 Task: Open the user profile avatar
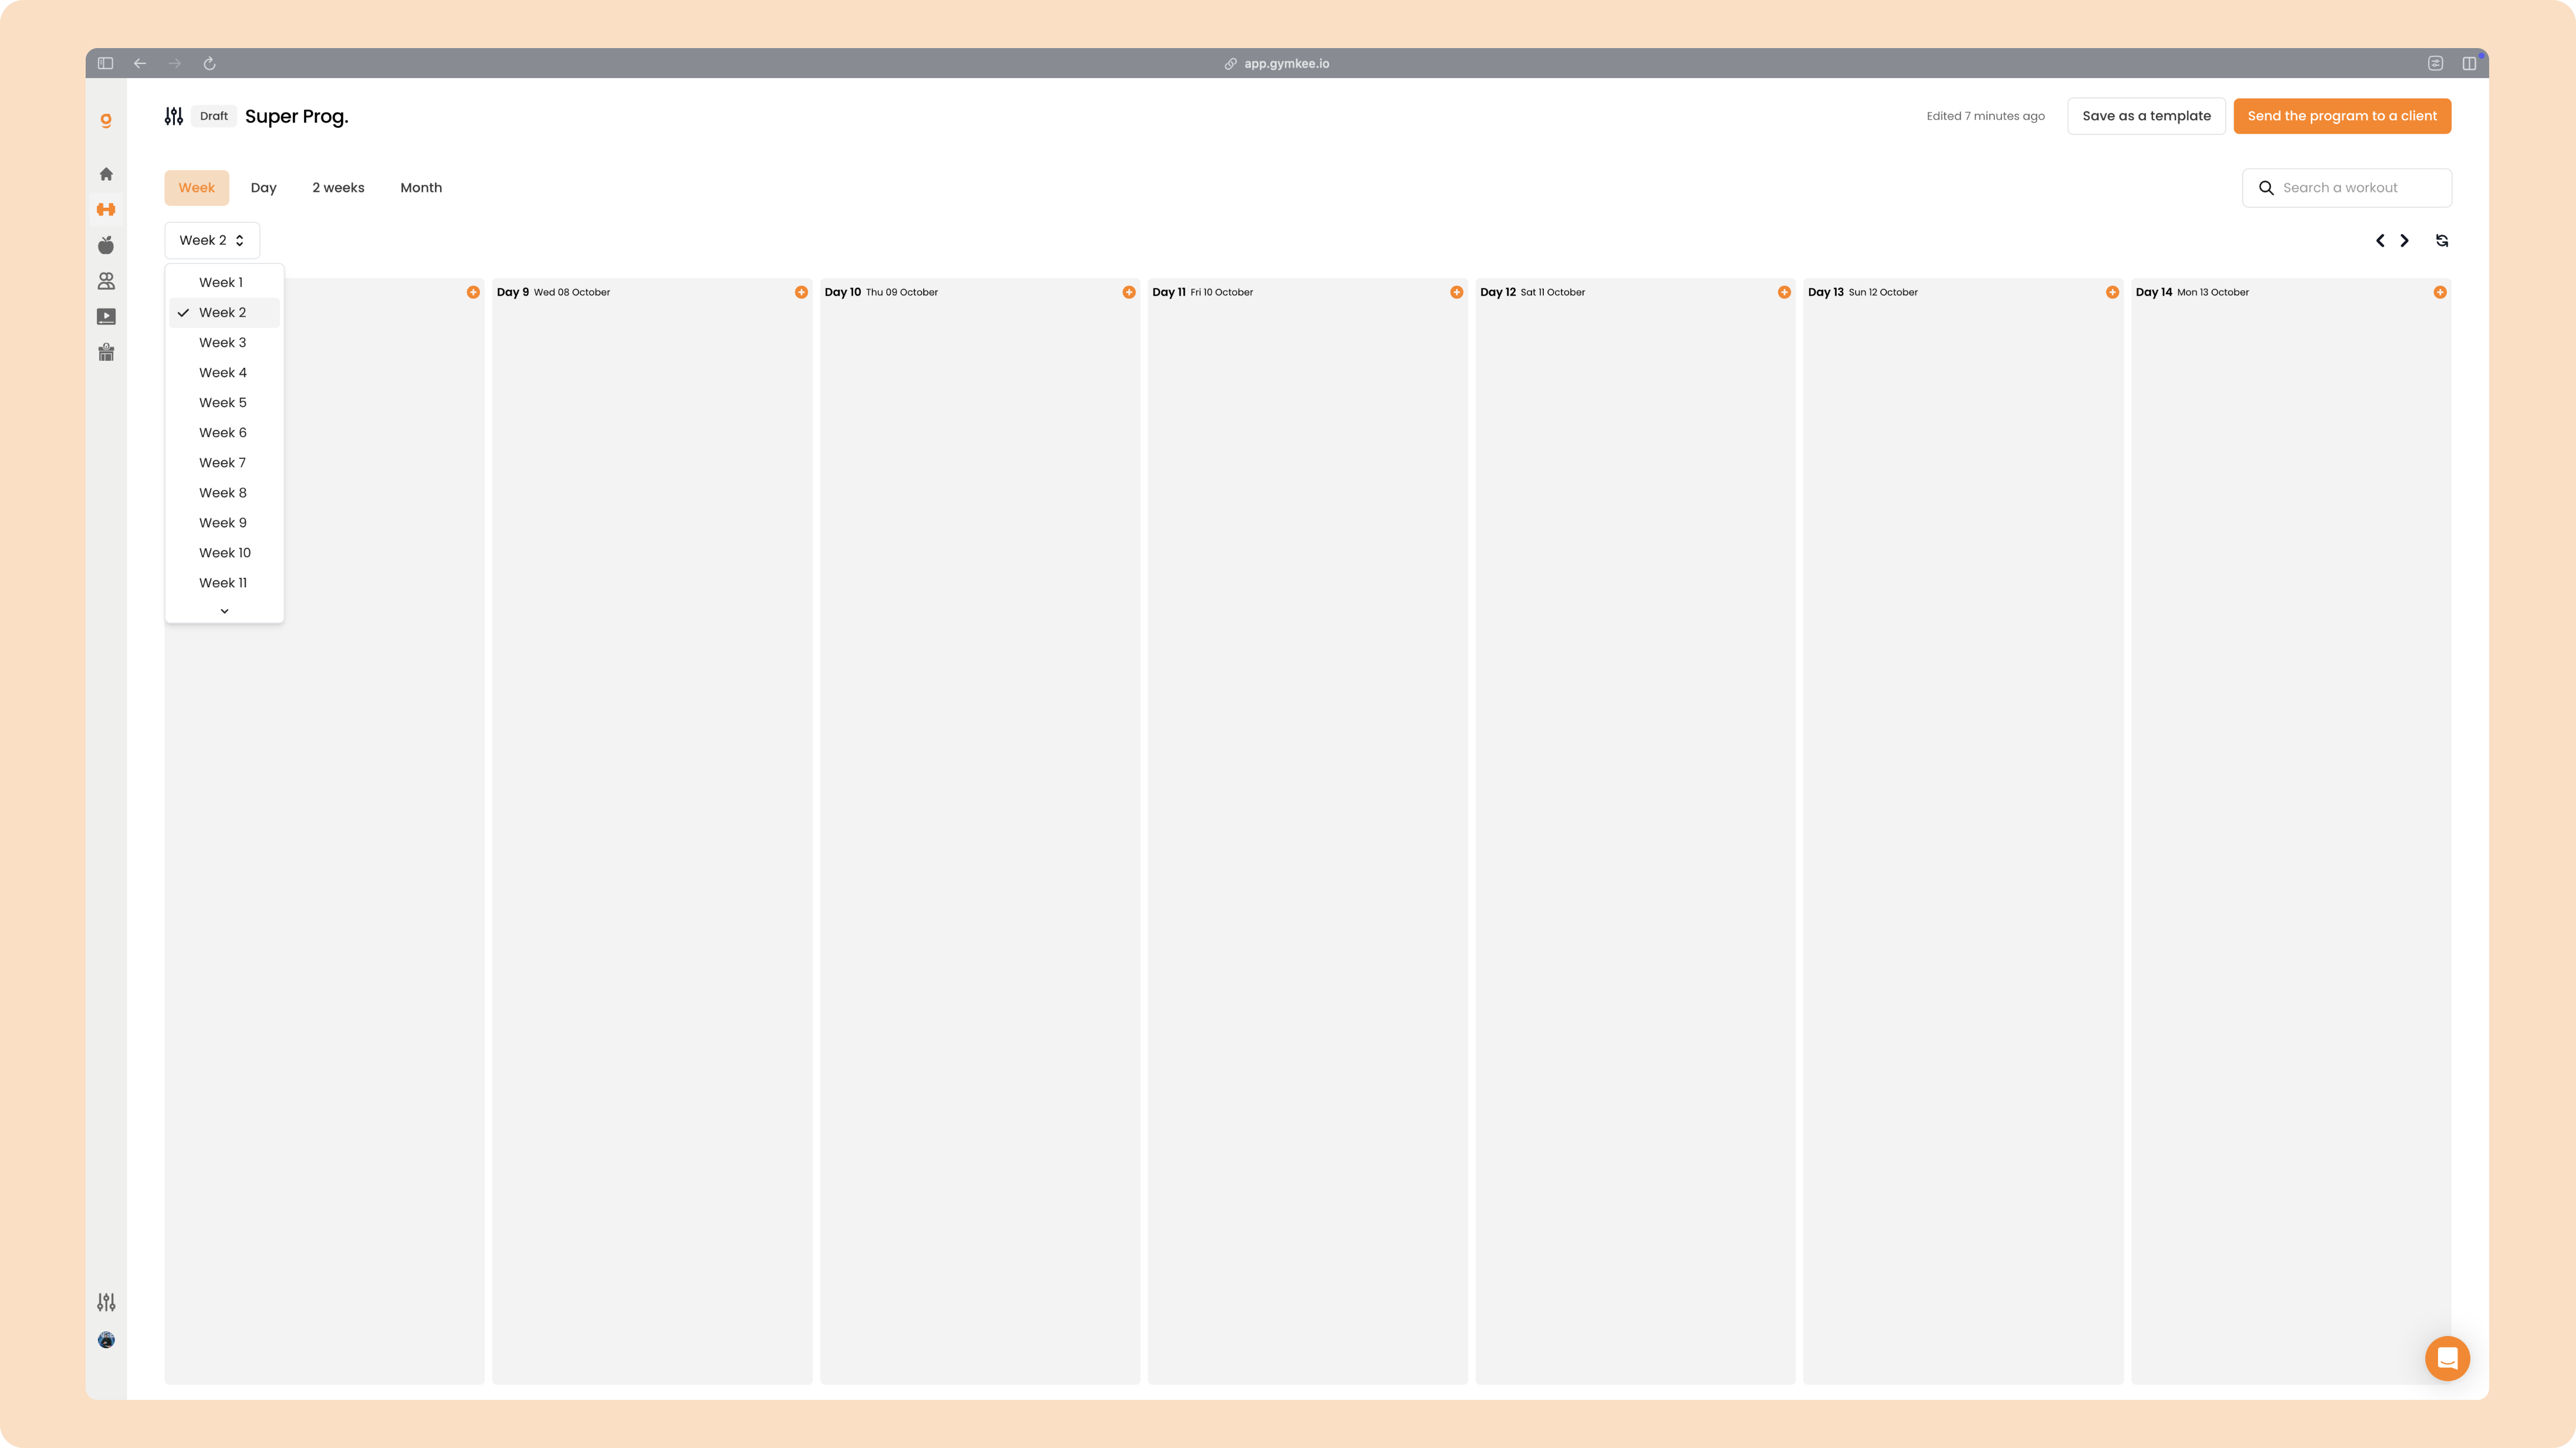coord(106,1340)
